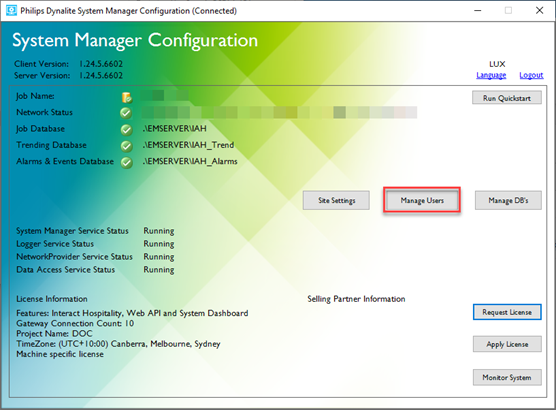Click the System Manager Configuration heading

[x=135, y=40]
